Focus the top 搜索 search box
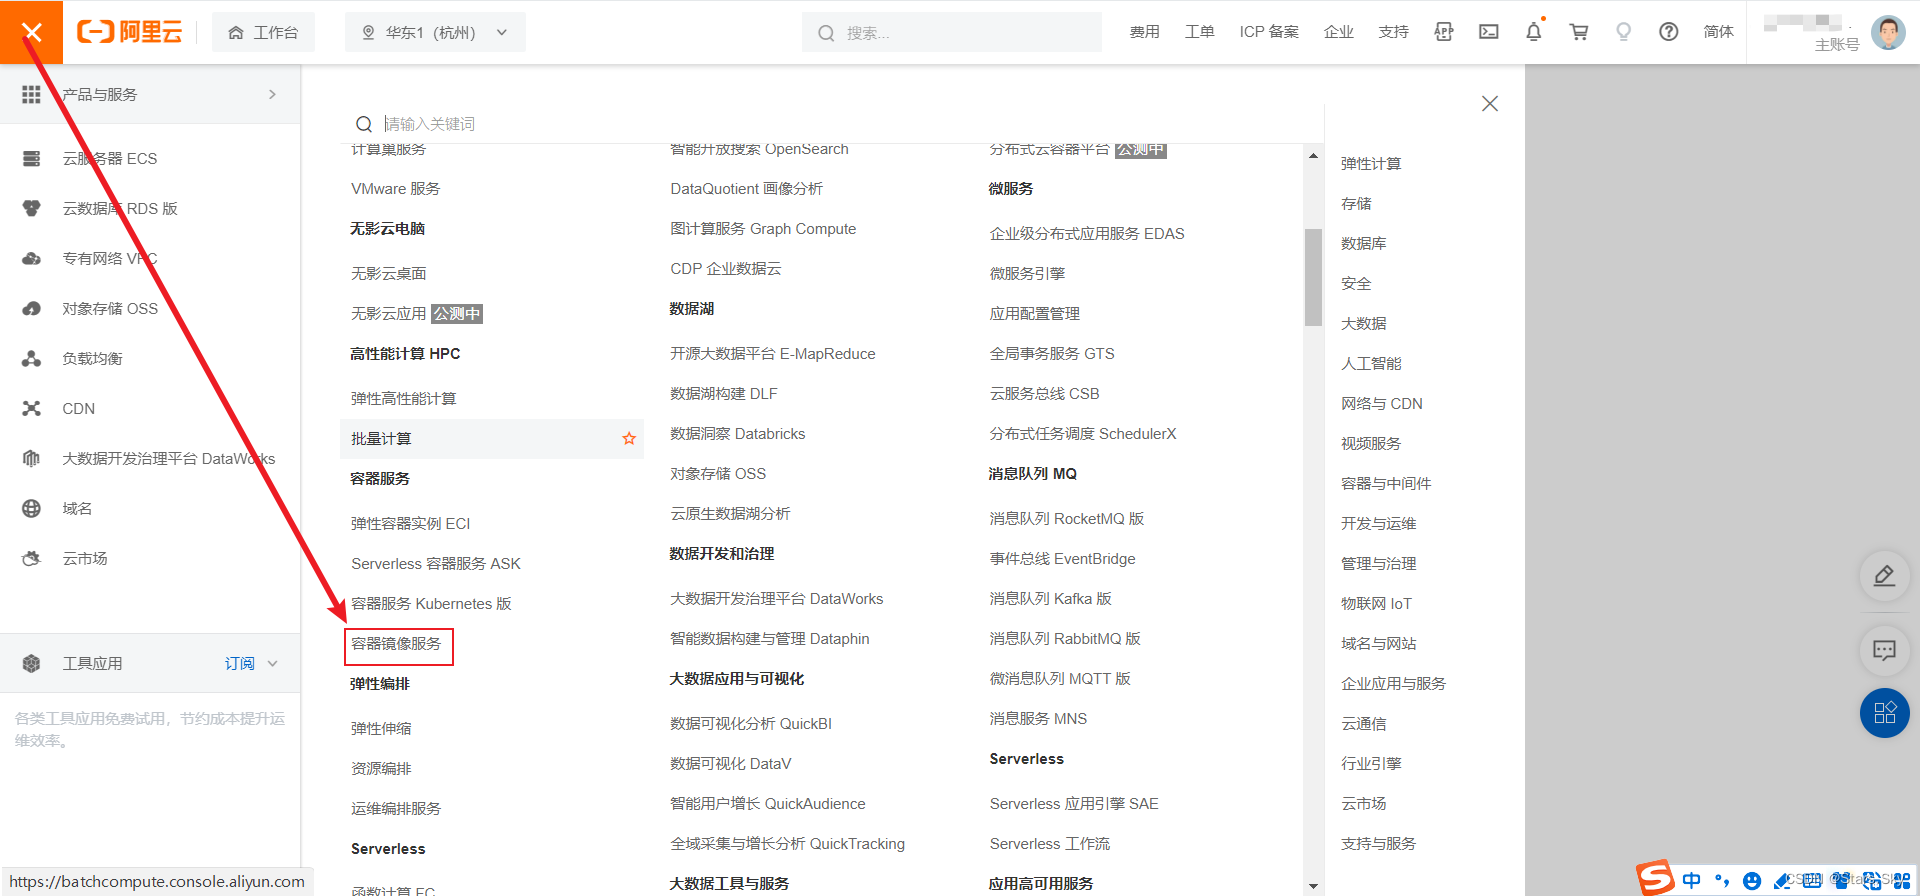The width and height of the screenshot is (1920, 896). tap(951, 32)
